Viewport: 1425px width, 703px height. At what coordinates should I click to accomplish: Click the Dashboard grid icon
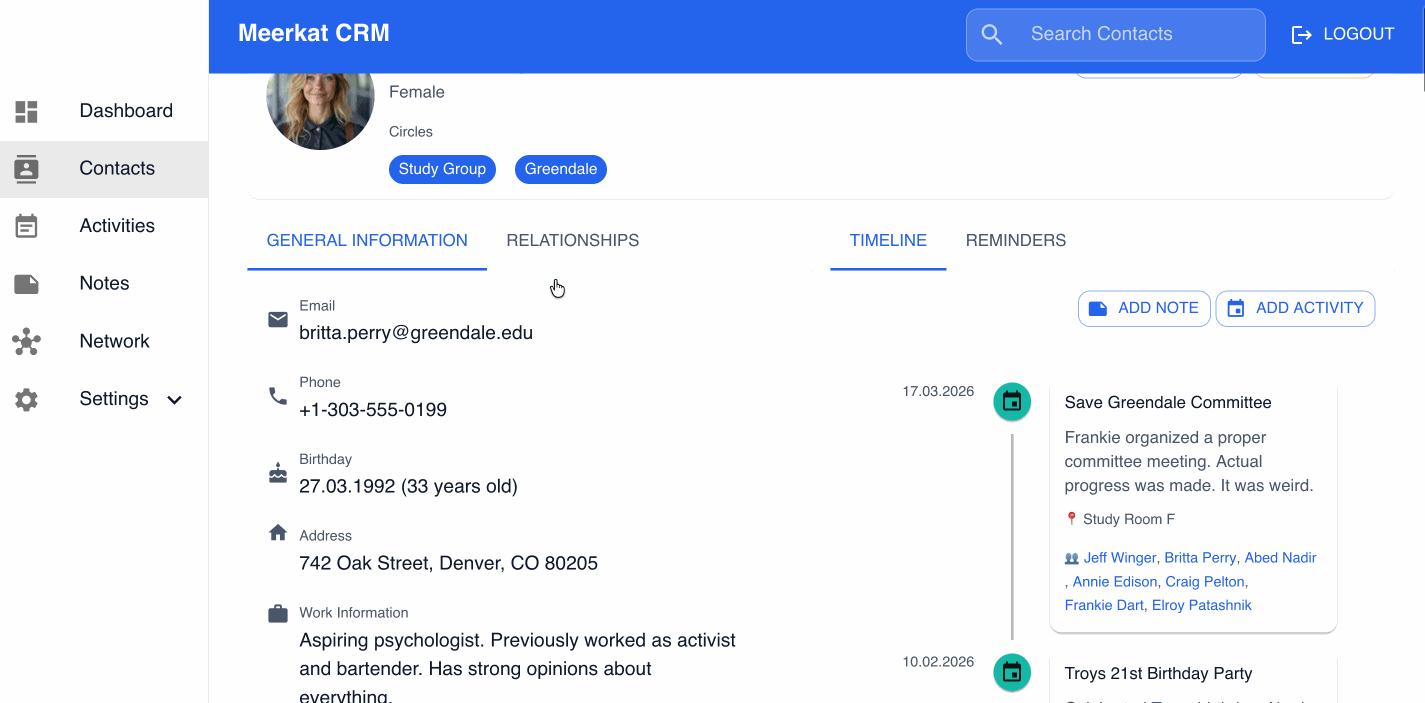tap(27, 111)
